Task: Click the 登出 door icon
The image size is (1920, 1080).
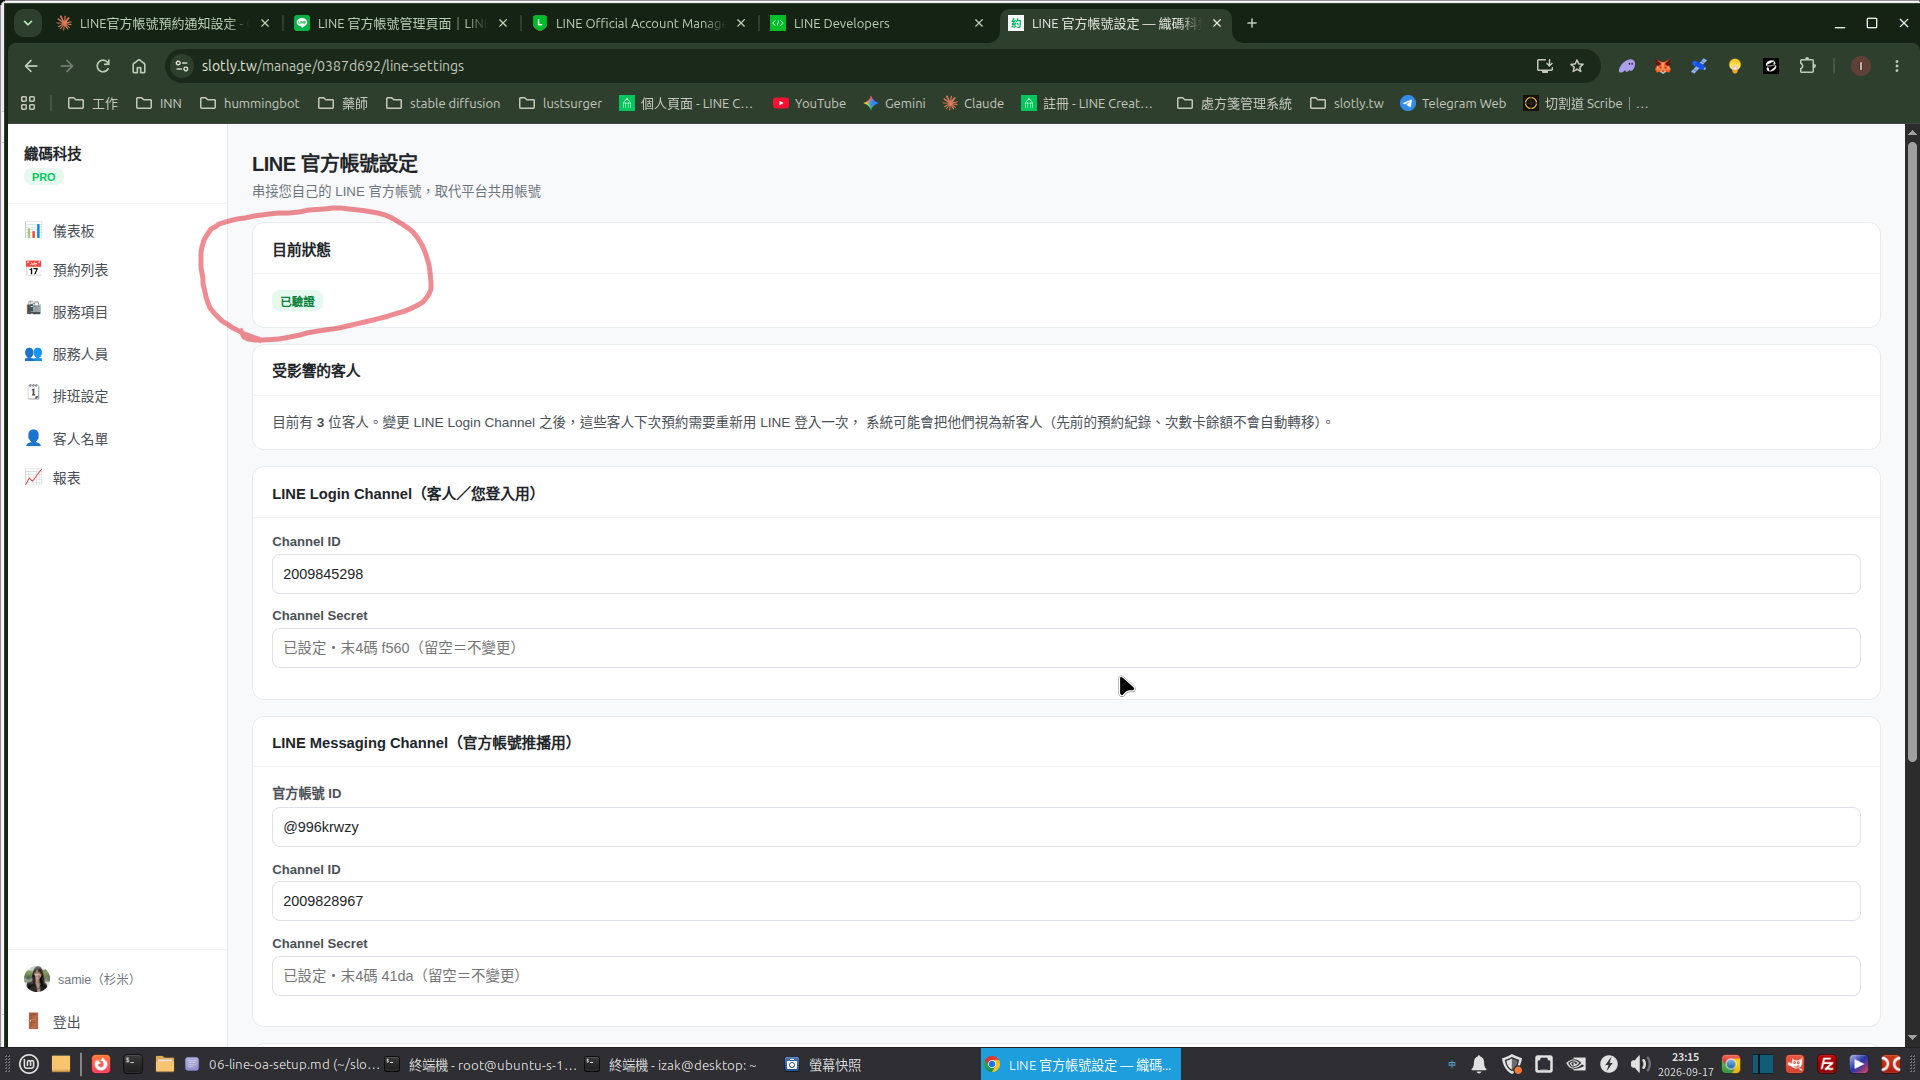Action: [x=33, y=1021]
